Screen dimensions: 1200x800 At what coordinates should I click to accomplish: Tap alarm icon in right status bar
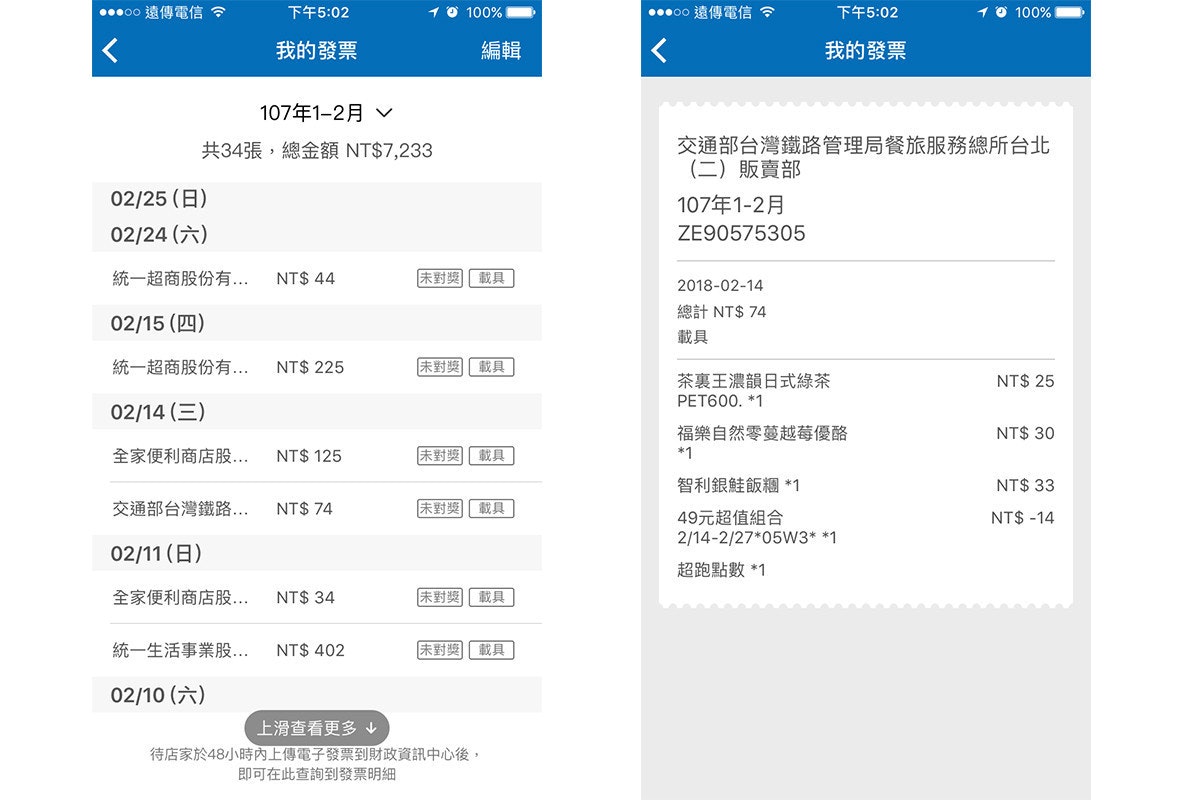(1001, 12)
